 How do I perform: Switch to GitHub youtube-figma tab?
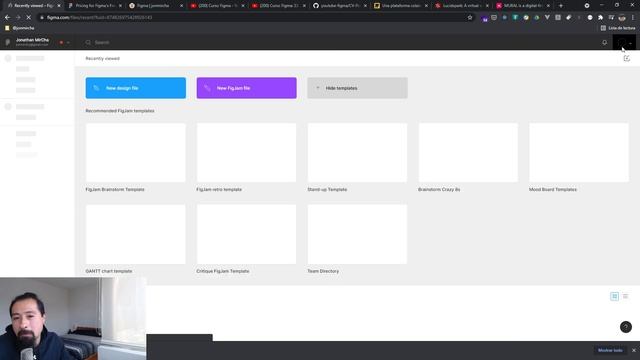coord(339,6)
